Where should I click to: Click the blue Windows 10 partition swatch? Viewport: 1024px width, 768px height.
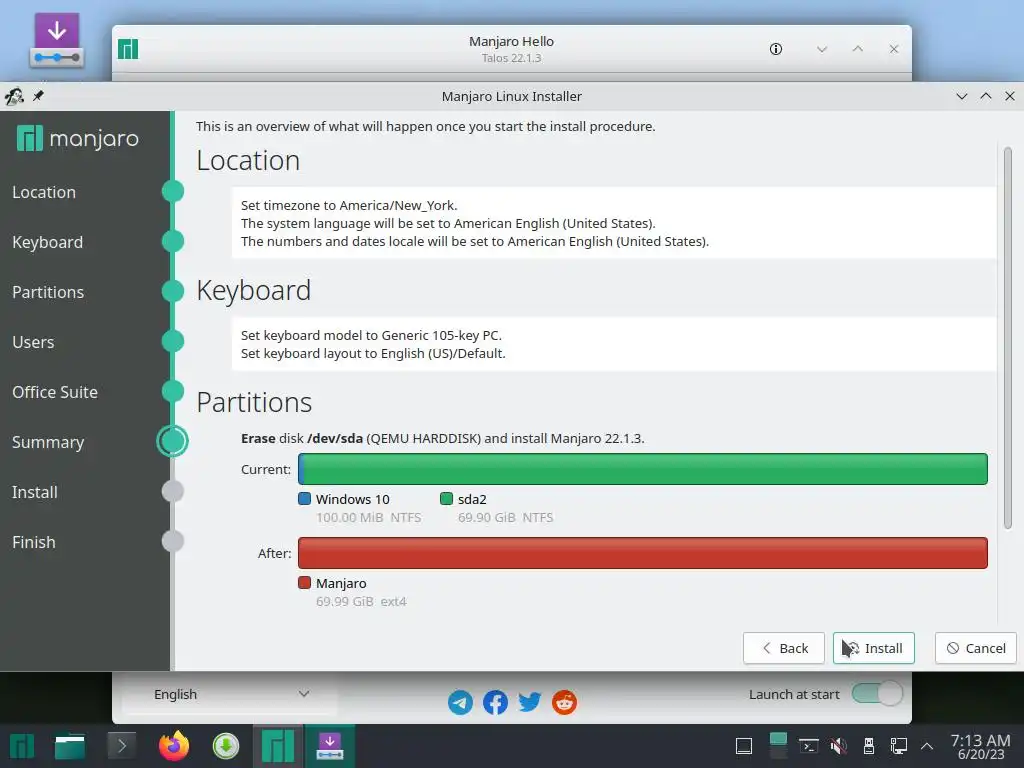tap(304, 499)
